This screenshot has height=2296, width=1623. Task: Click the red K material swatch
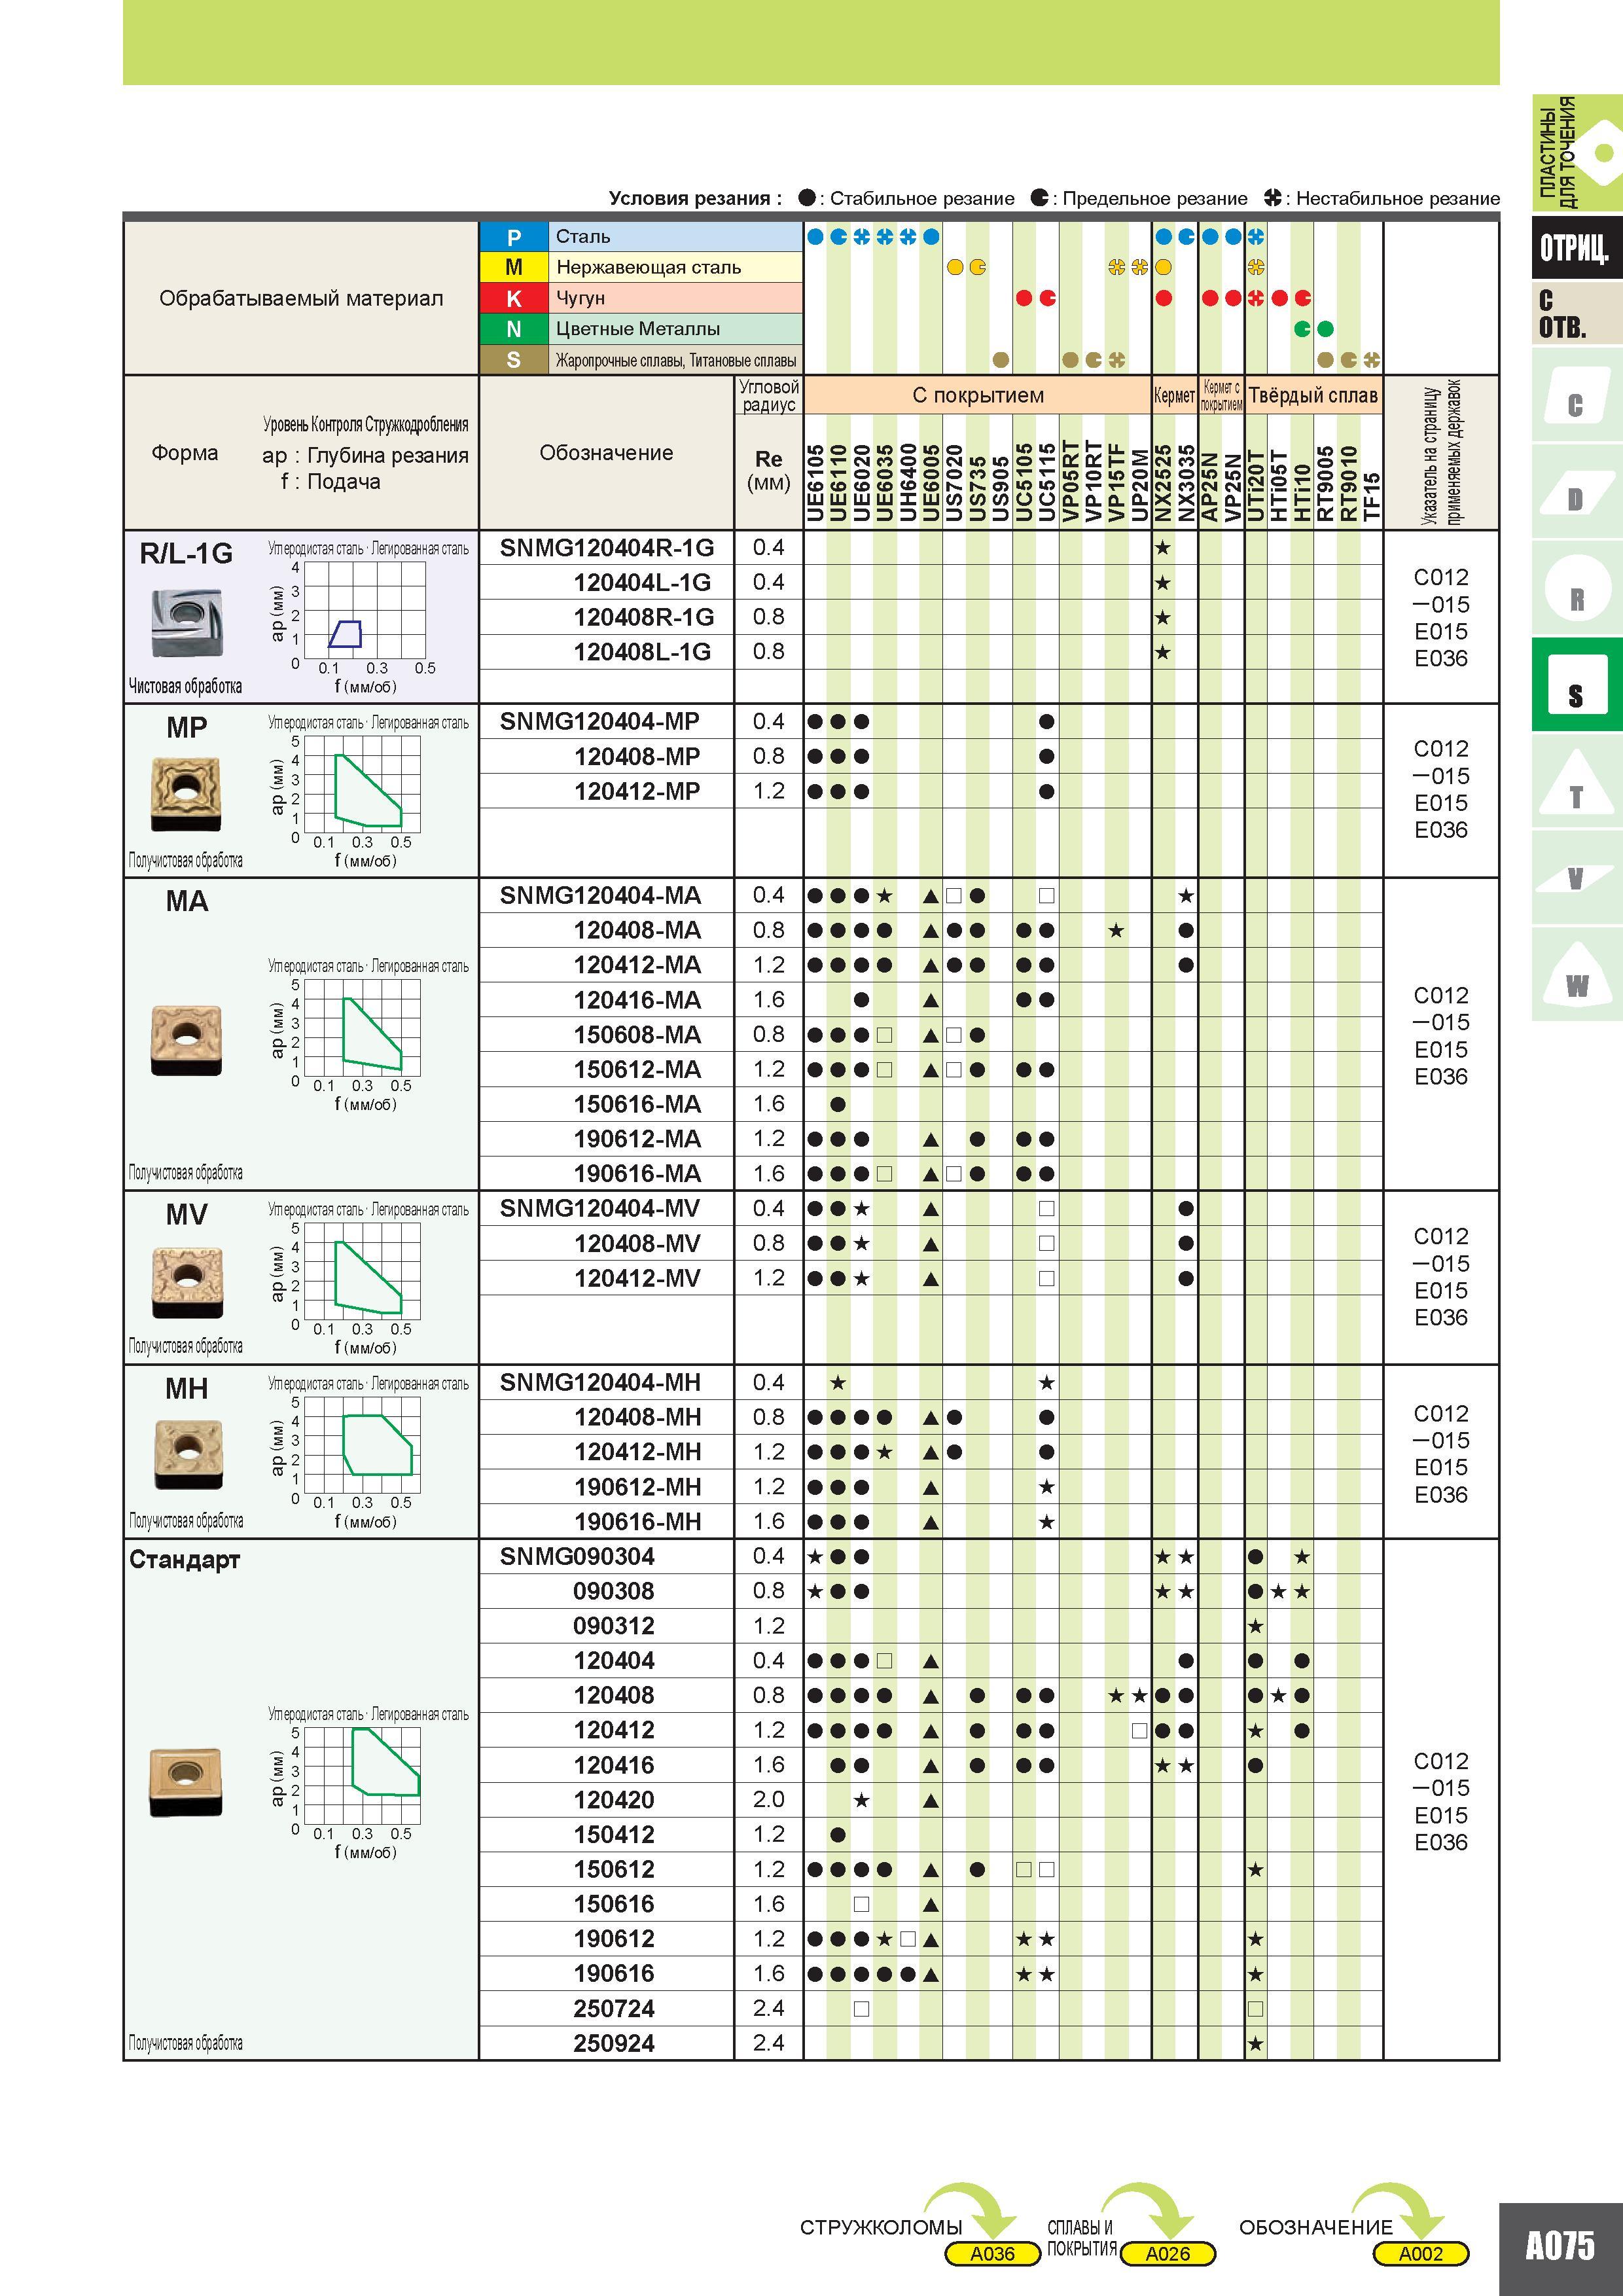click(x=514, y=298)
